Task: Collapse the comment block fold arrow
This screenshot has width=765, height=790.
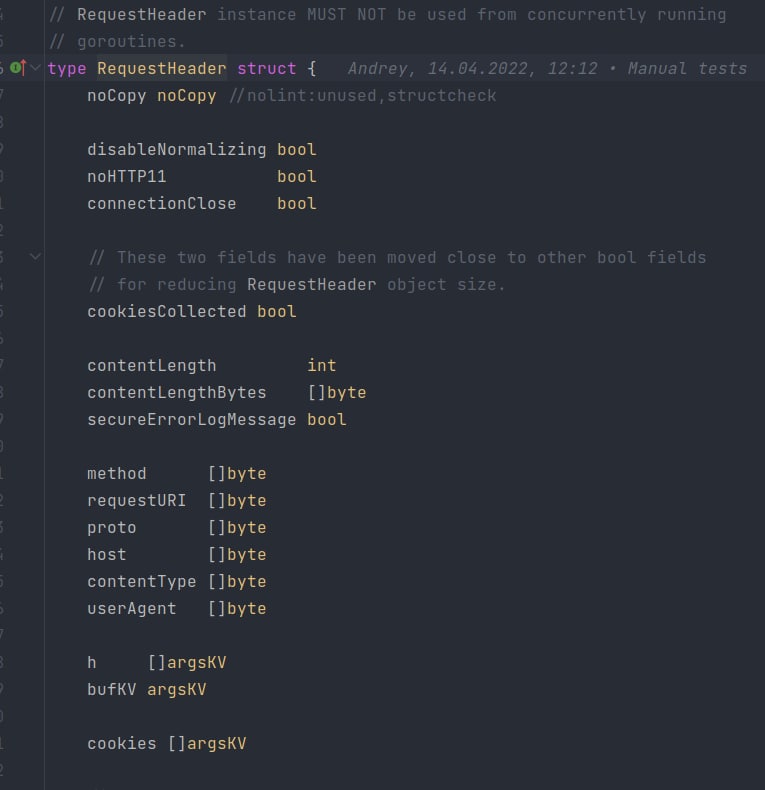Action: pos(35,257)
